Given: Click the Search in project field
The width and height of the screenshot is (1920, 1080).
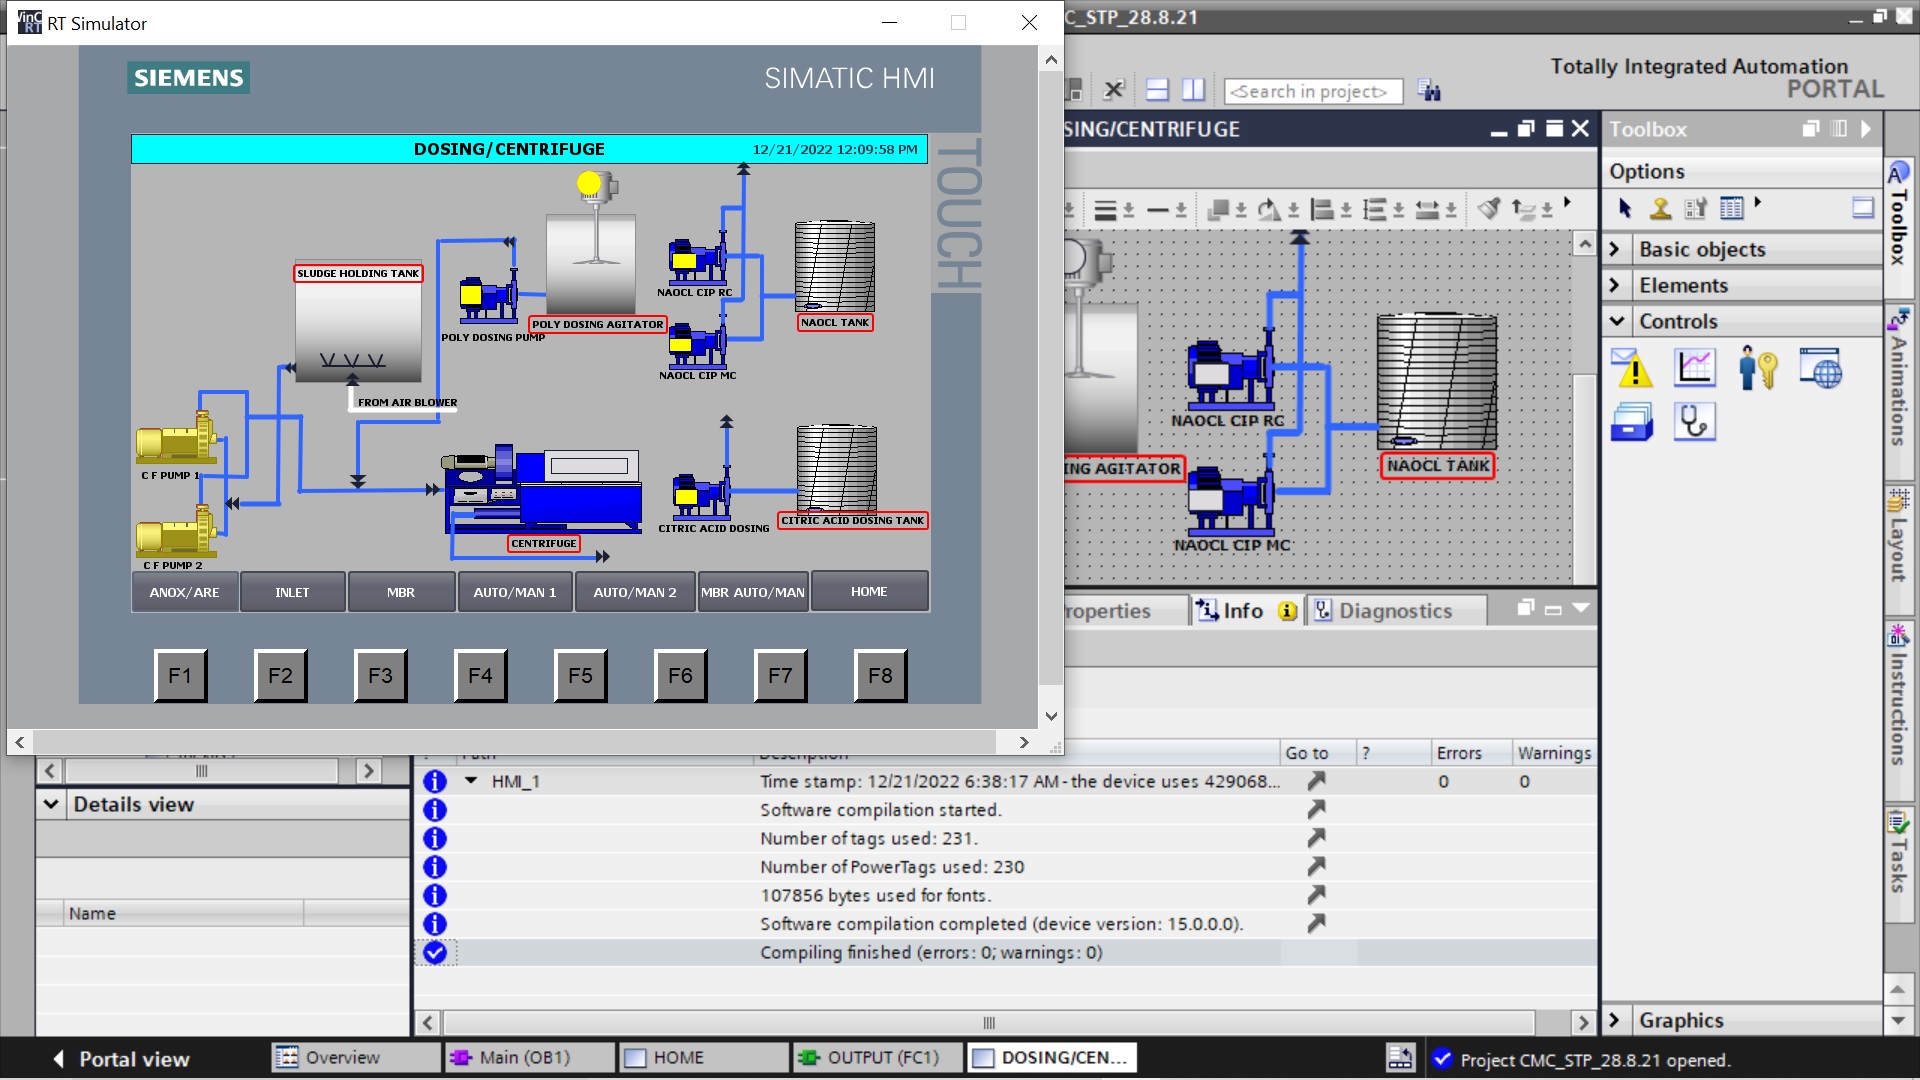Looking at the screenshot, I should (x=1312, y=91).
